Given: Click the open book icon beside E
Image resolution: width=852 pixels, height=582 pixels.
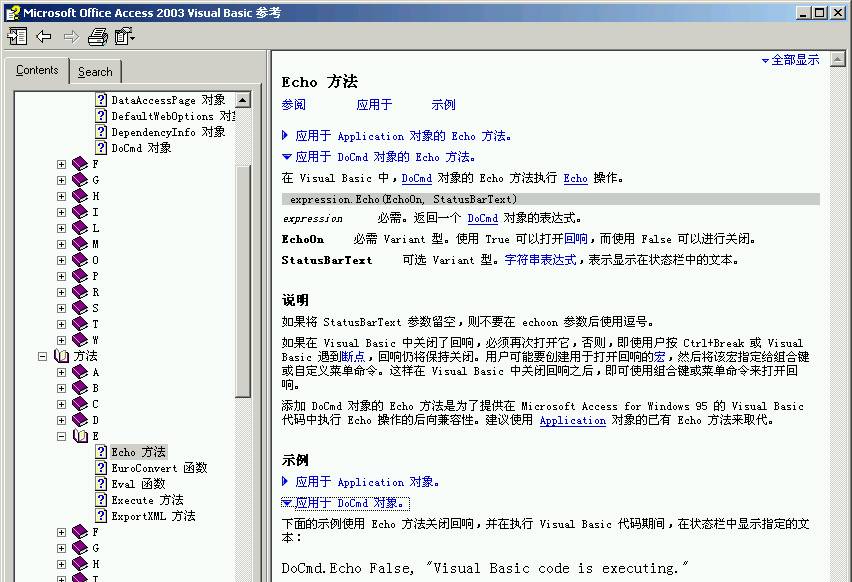Looking at the screenshot, I should coord(80,436).
